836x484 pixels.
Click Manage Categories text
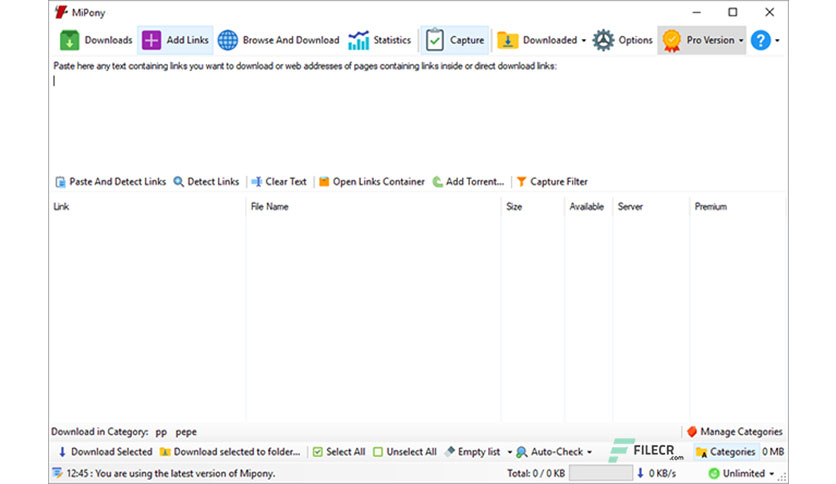click(741, 432)
